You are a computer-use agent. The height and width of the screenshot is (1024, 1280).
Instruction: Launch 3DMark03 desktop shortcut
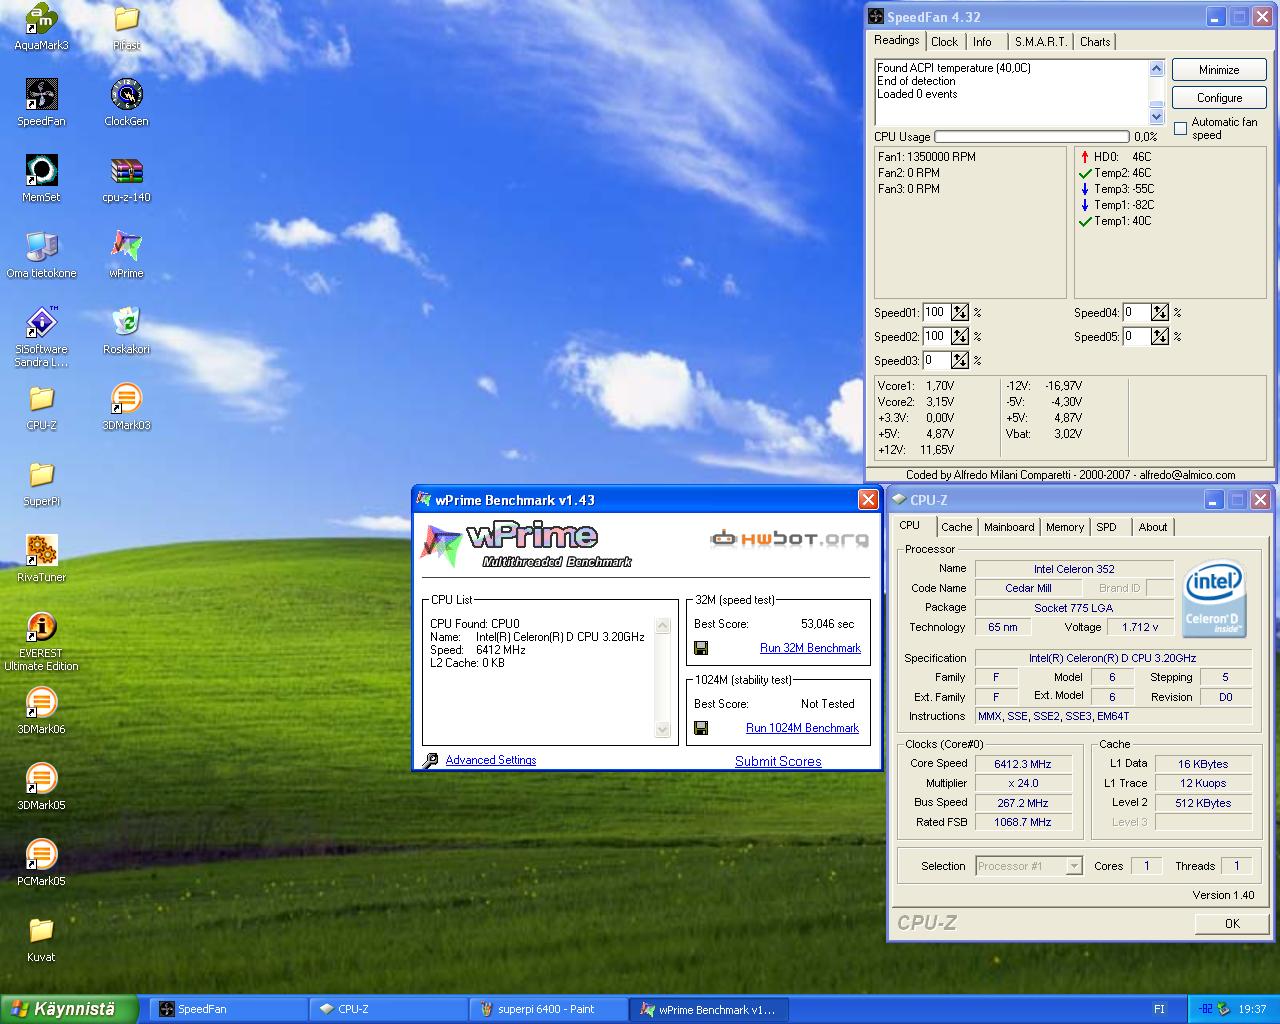pos(126,406)
